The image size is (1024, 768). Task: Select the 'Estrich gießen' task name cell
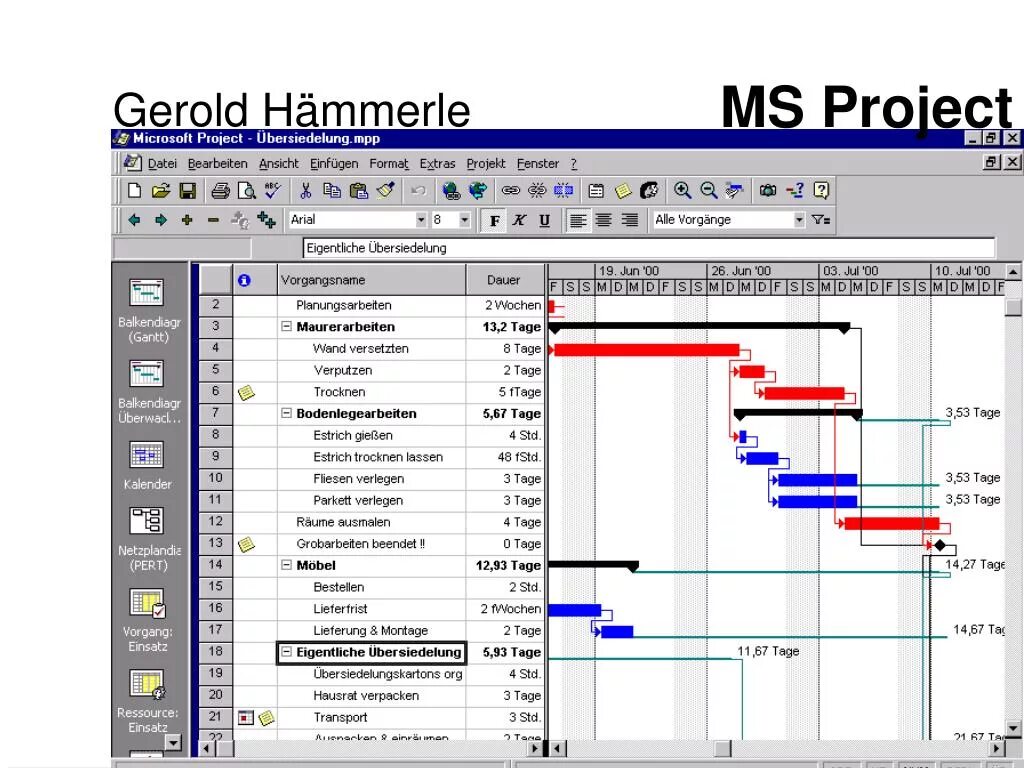click(x=372, y=436)
